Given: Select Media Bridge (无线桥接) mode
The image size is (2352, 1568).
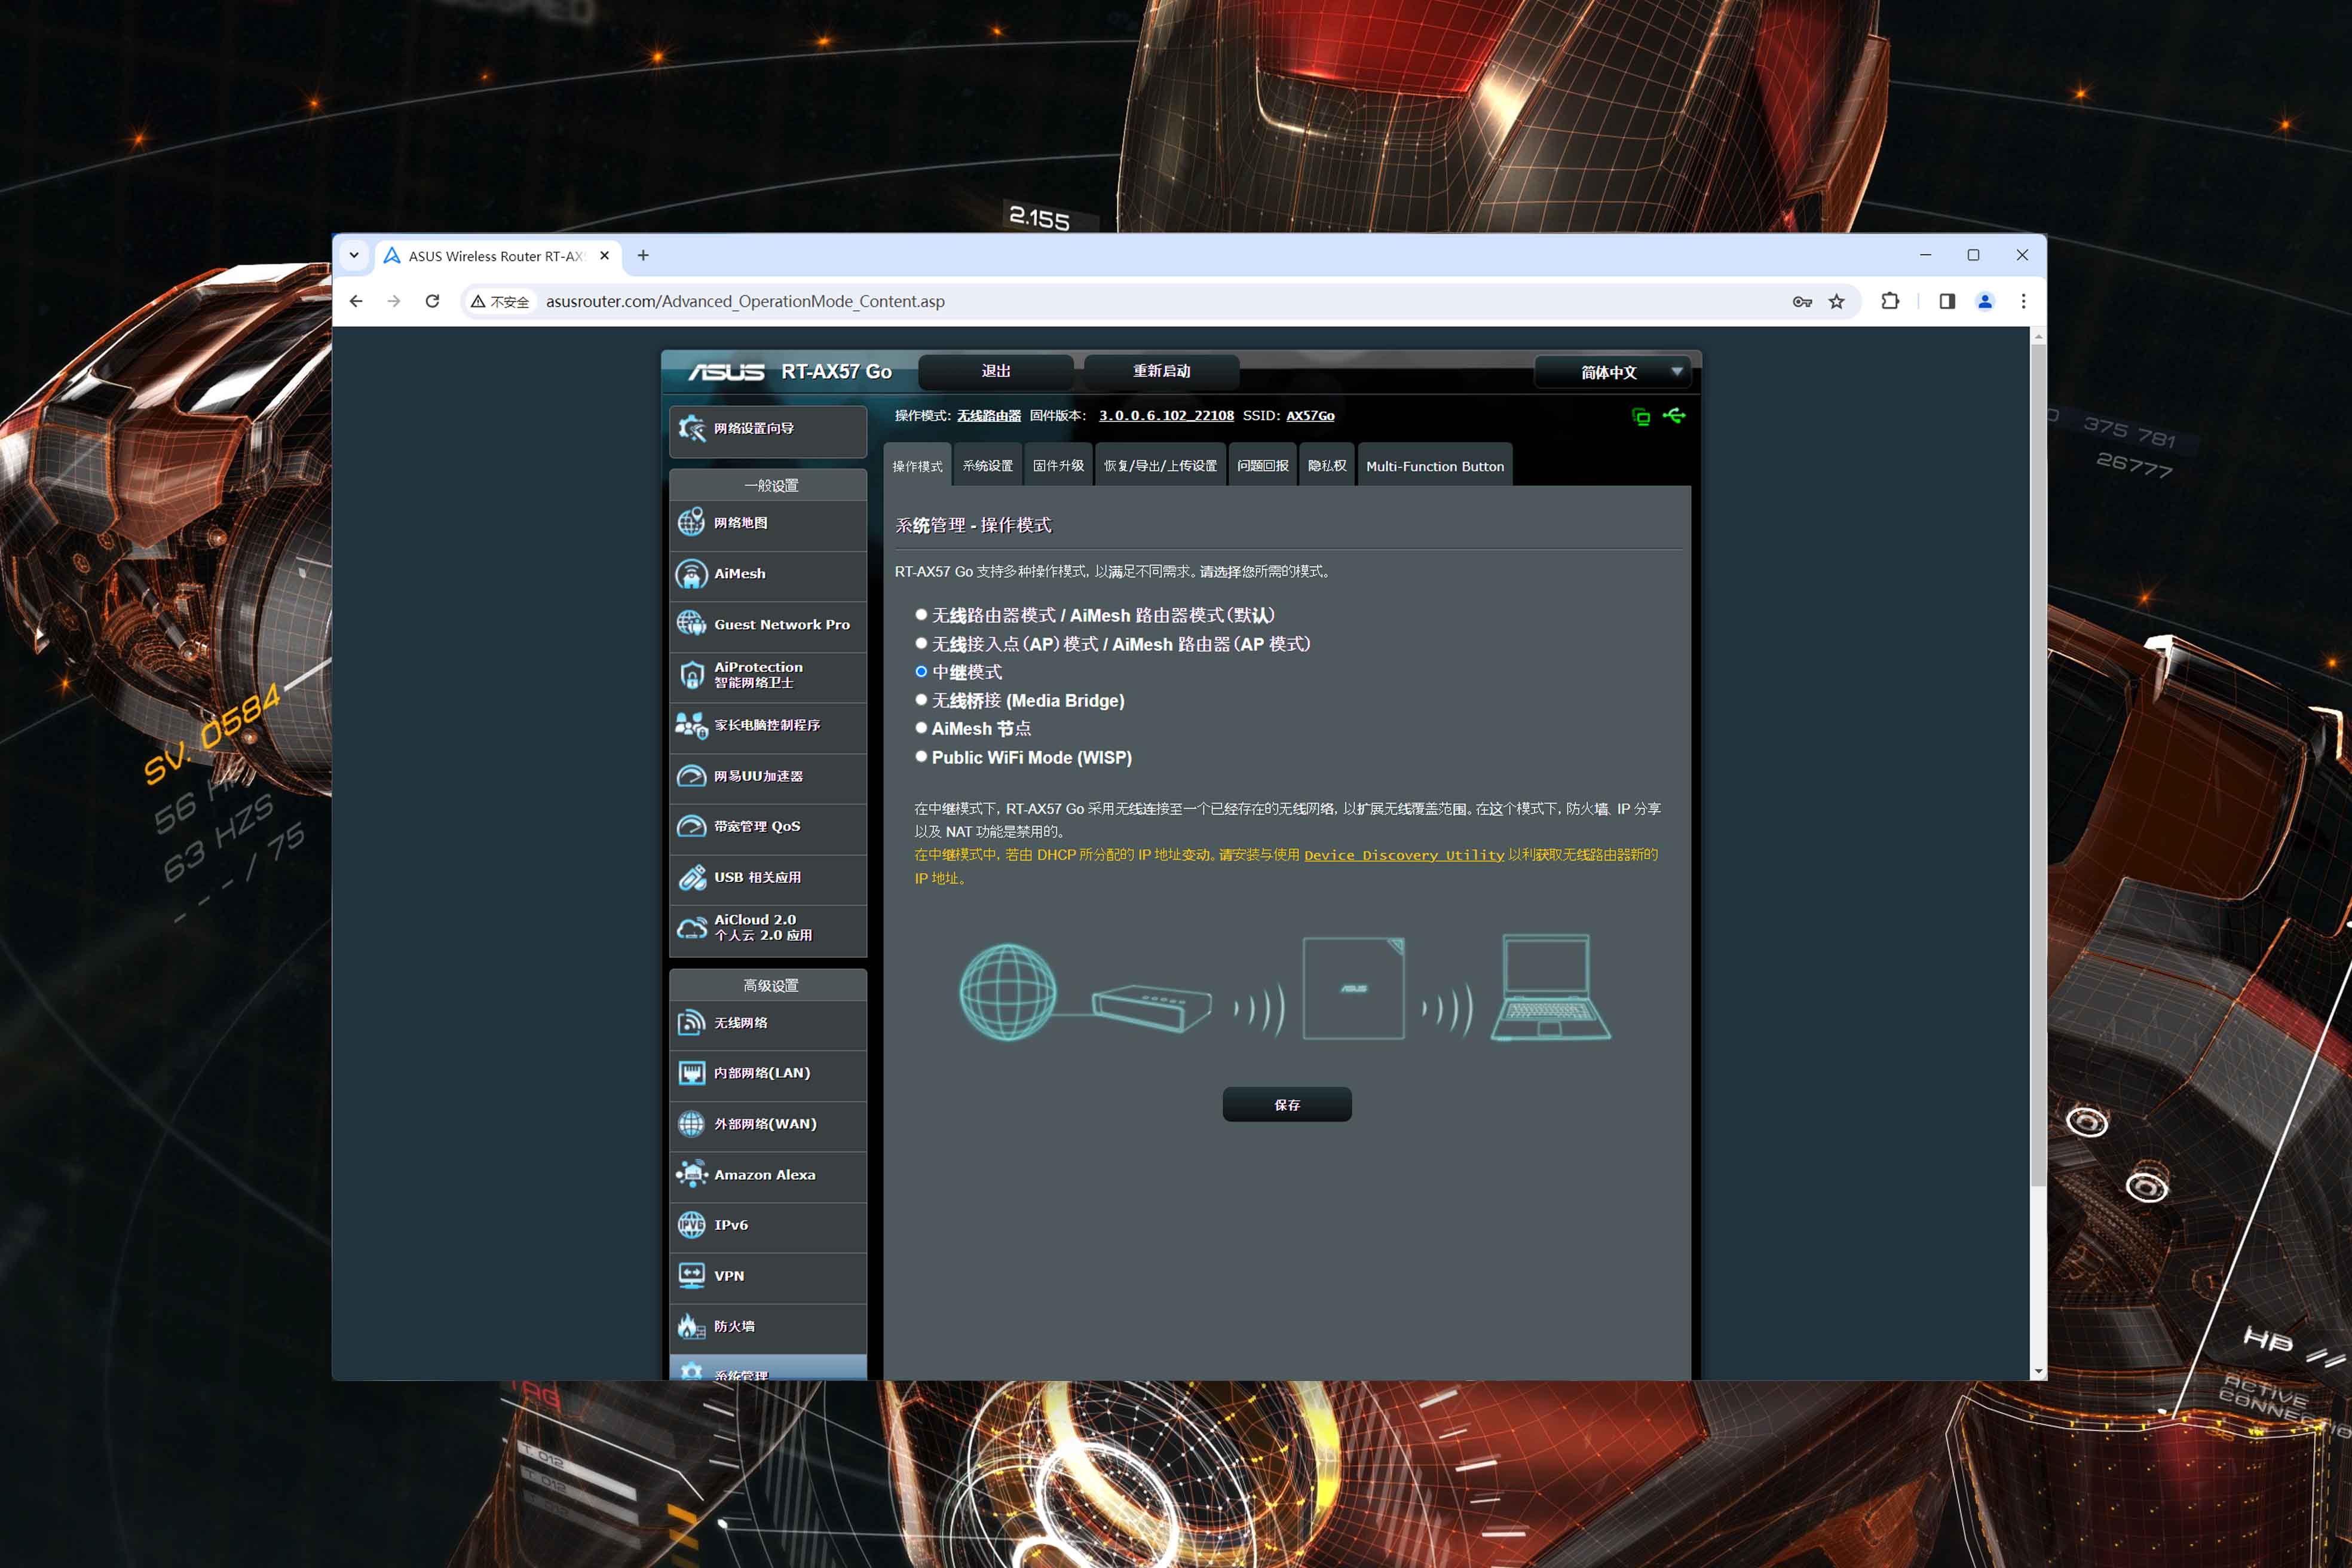Looking at the screenshot, I should [x=921, y=700].
